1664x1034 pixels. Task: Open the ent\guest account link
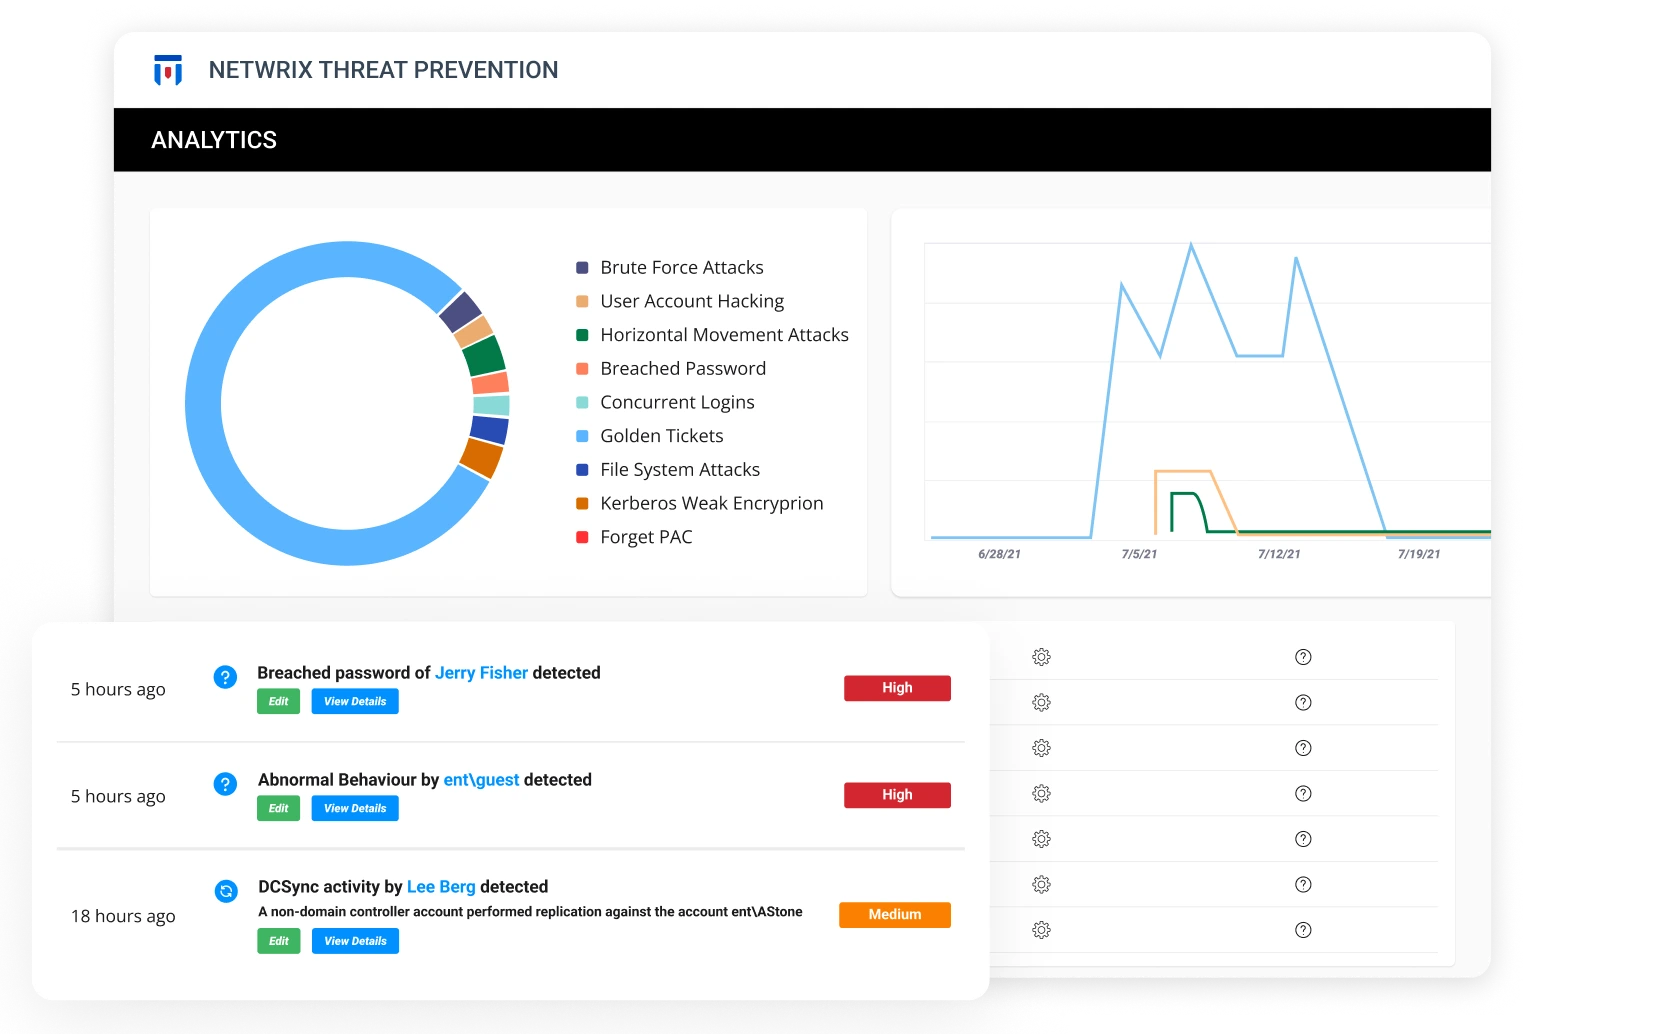point(481,780)
